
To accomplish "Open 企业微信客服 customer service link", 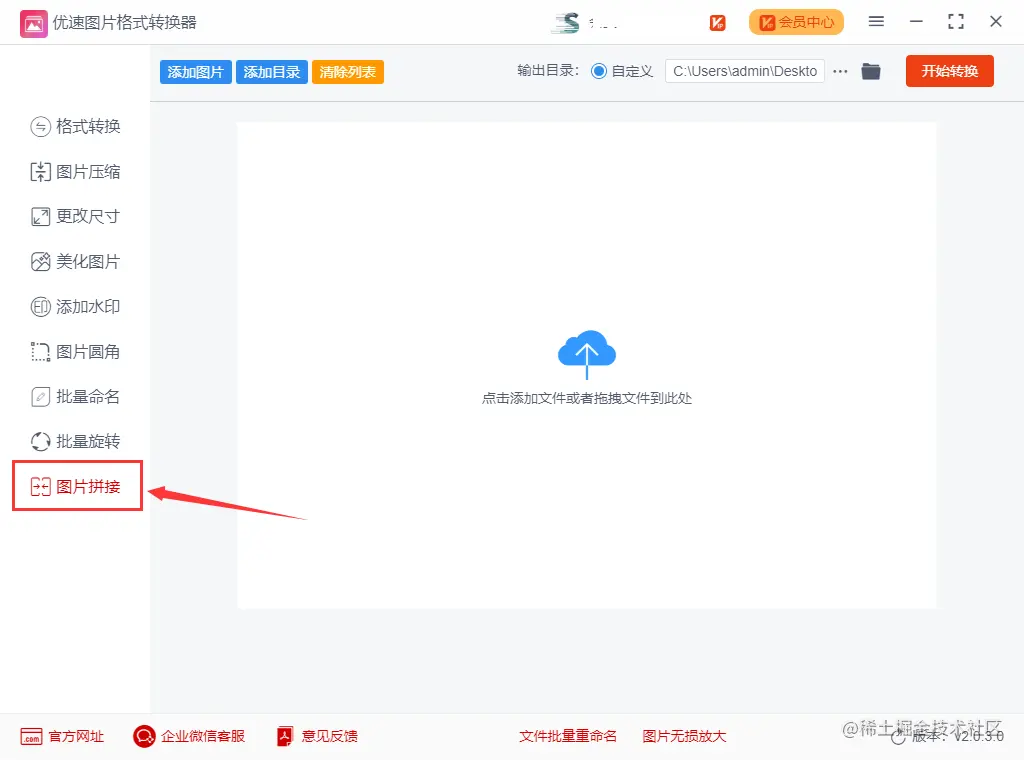I will pos(189,736).
